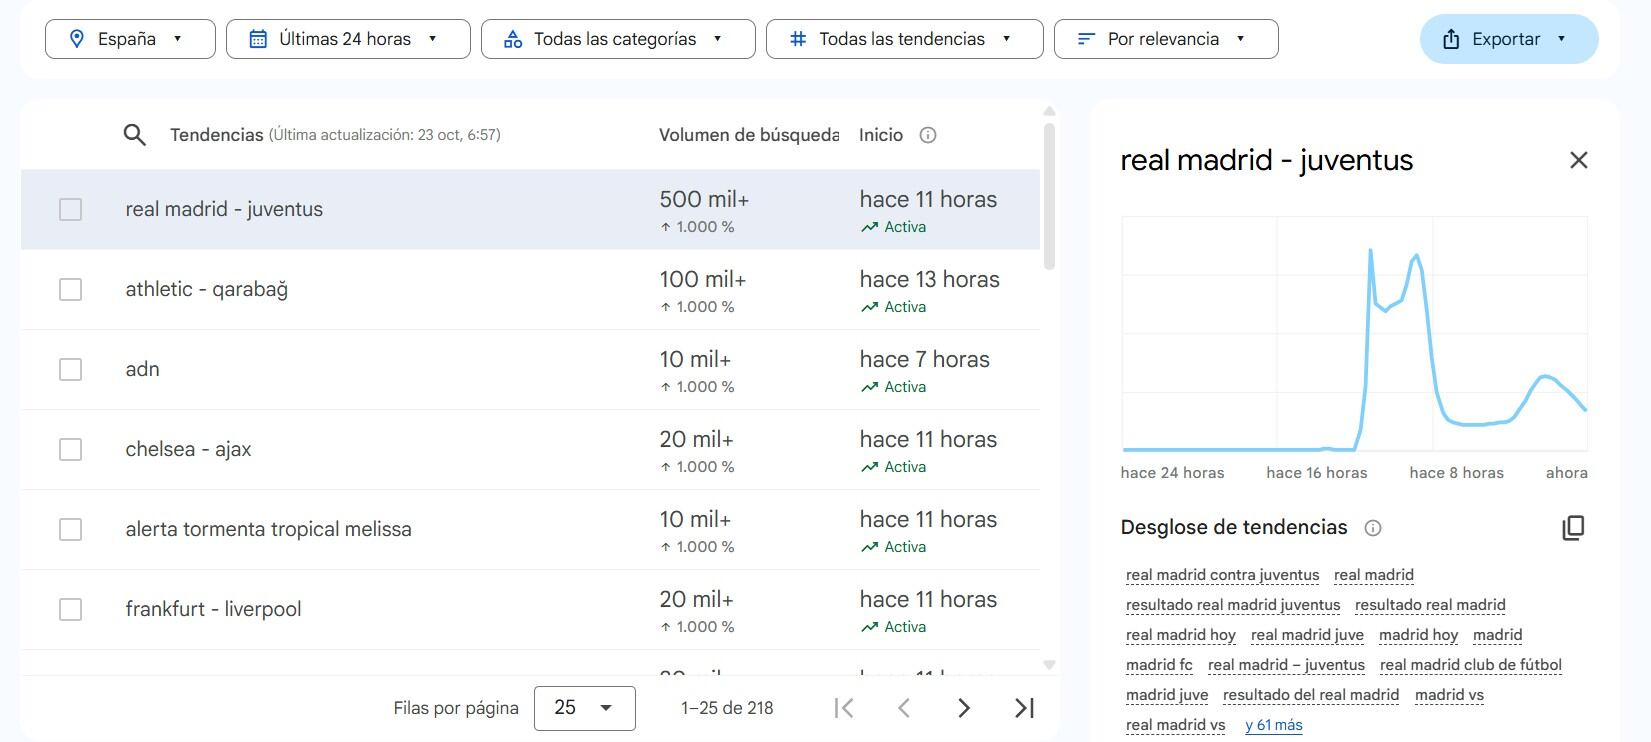Click the sort lines icon in Por relevancia
Image resolution: width=1651 pixels, height=742 pixels.
pyautogui.click(x=1086, y=39)
